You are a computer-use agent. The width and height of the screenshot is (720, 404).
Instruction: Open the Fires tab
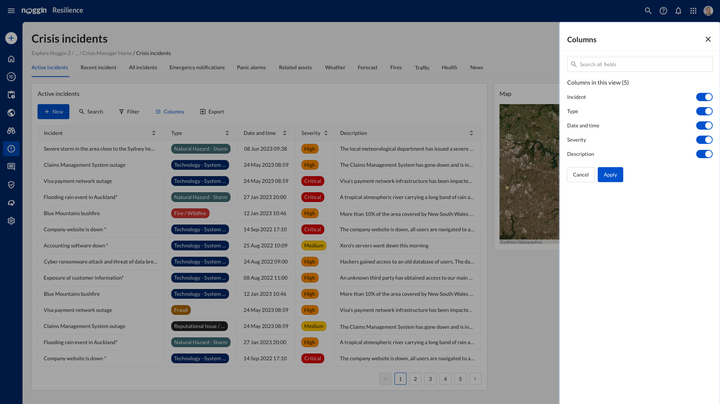[396, 67]
